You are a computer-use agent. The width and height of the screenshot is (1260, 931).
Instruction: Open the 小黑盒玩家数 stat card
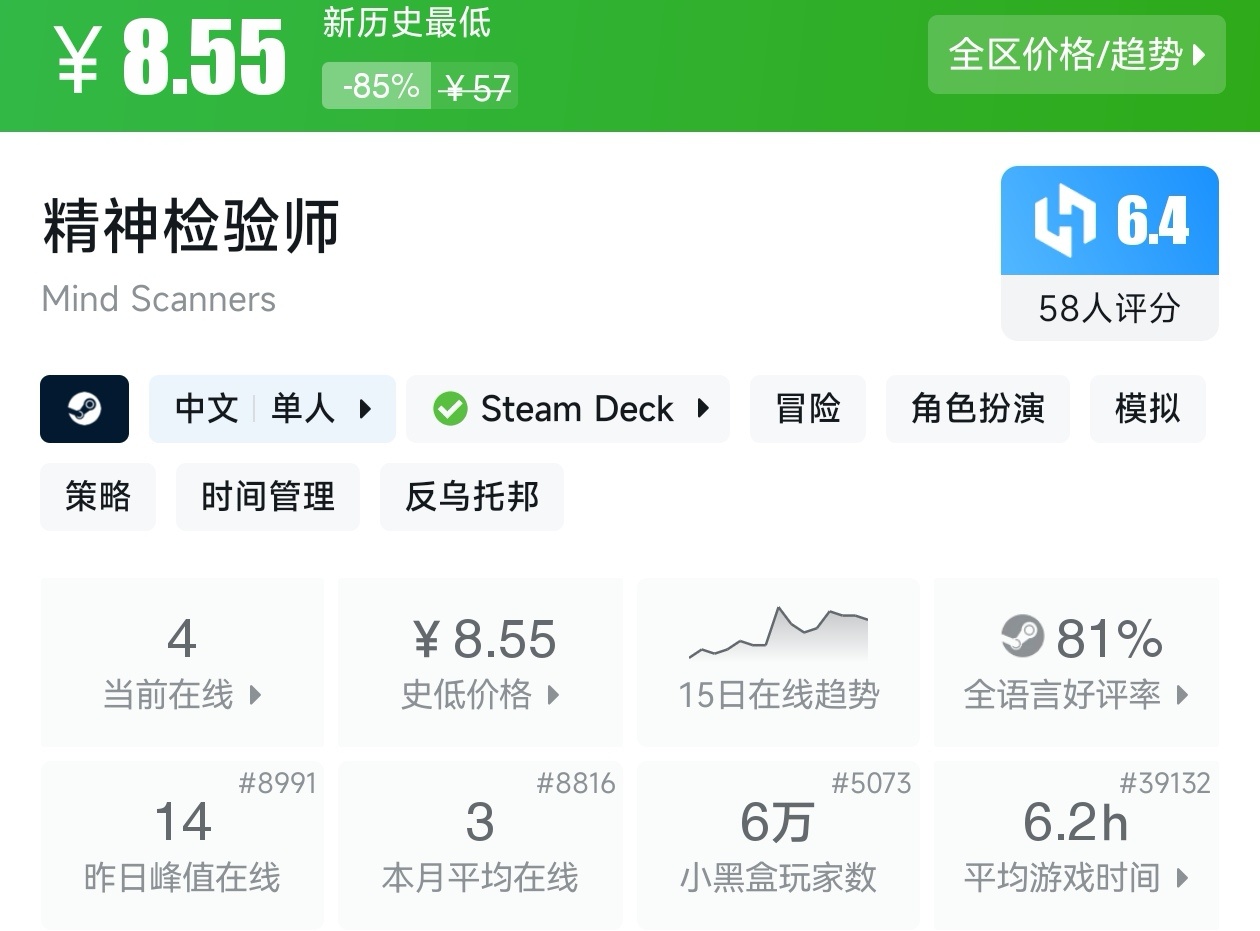click(778, 845)
